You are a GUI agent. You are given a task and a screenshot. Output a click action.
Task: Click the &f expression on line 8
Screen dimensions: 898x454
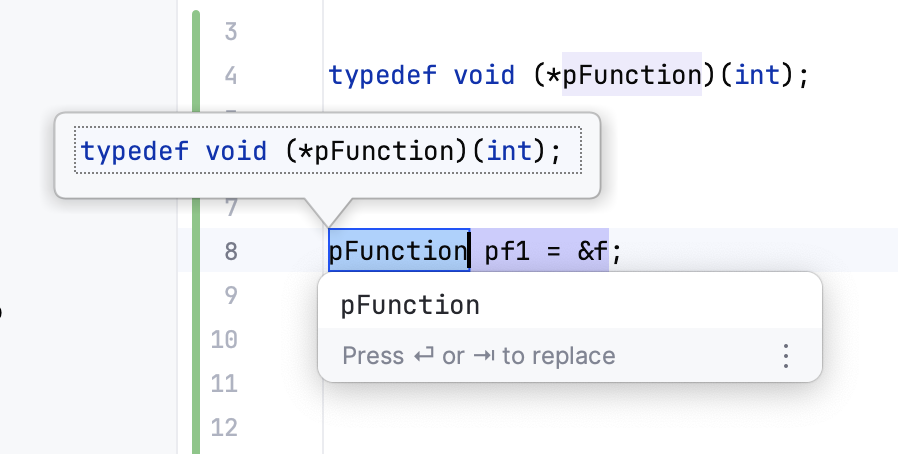593,250
